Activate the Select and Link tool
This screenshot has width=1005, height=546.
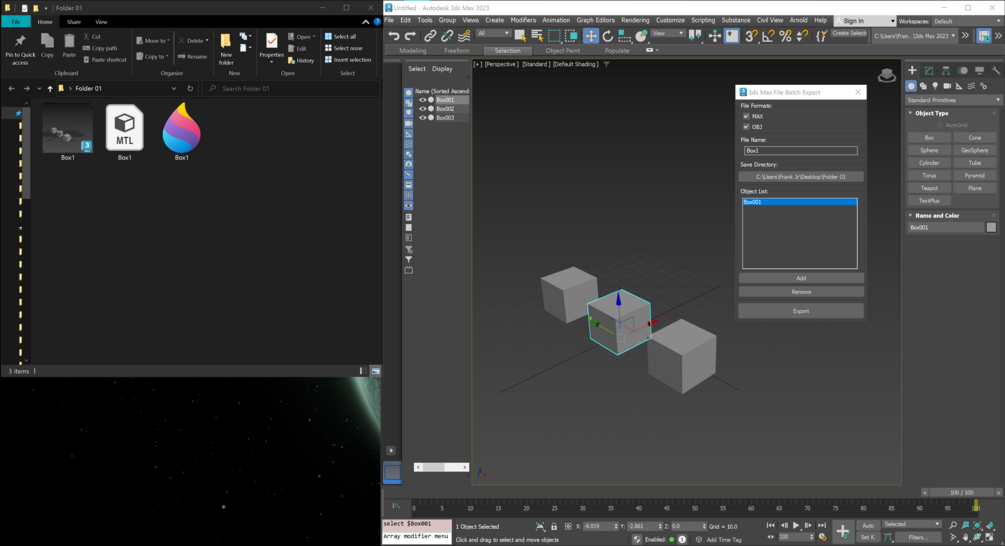click(430, 36)
